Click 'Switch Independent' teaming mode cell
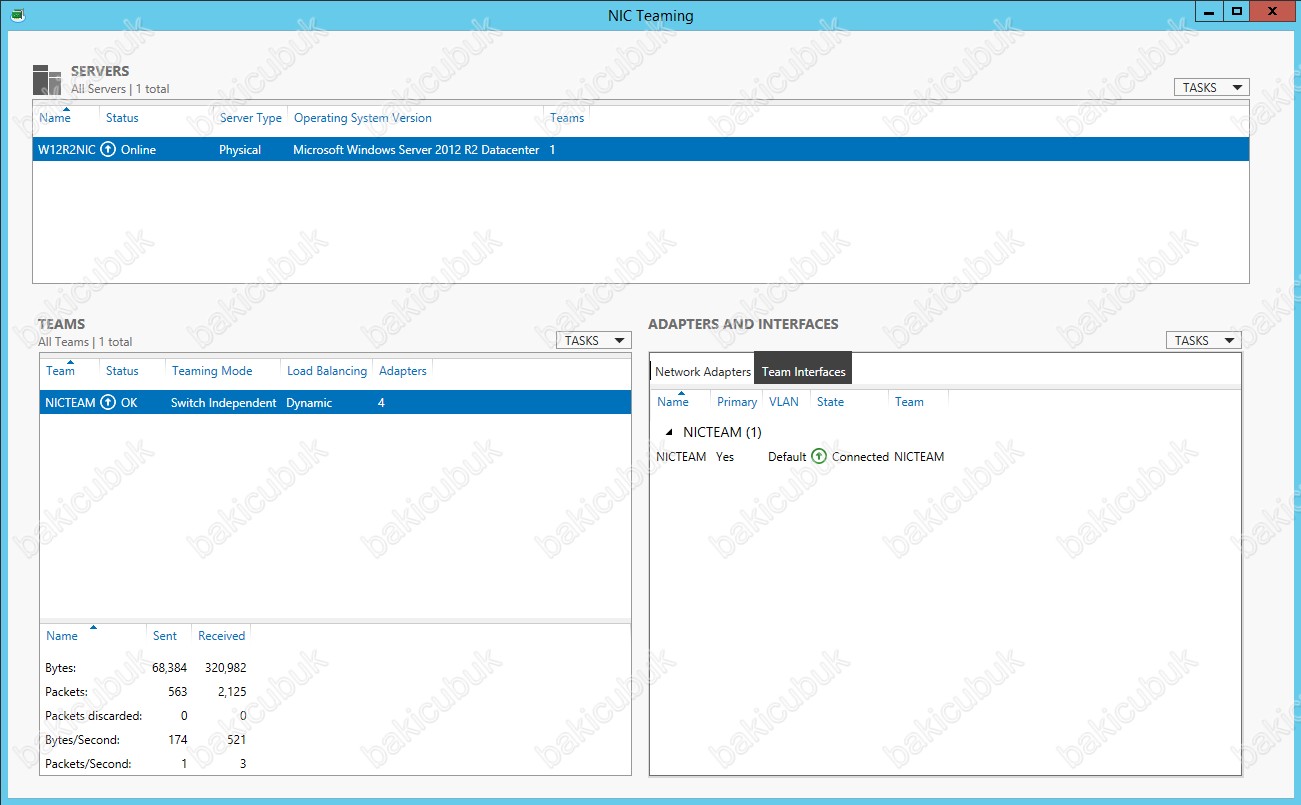Screen dimensions: 1301x805 pyautogui.click(x=223, y=402)
